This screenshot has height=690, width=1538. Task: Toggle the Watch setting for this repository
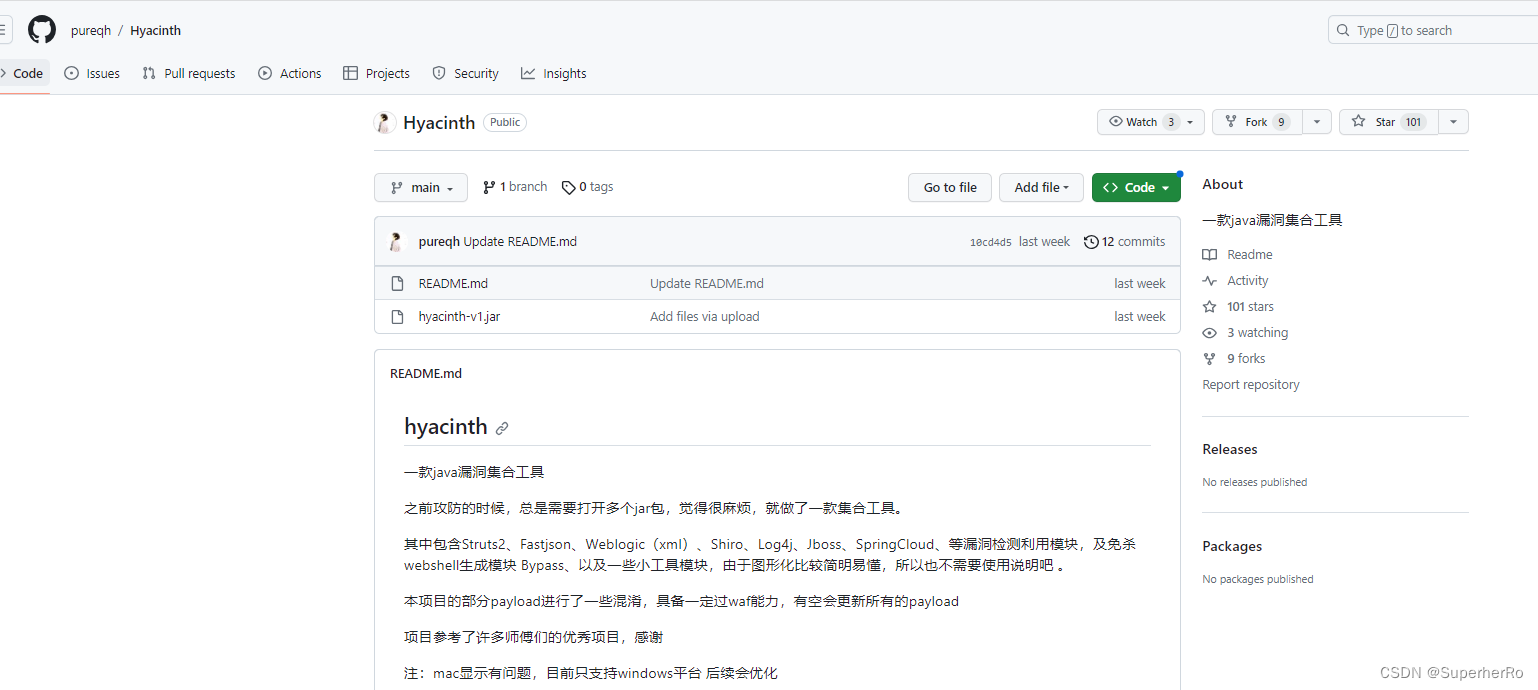coord(1141,121)
